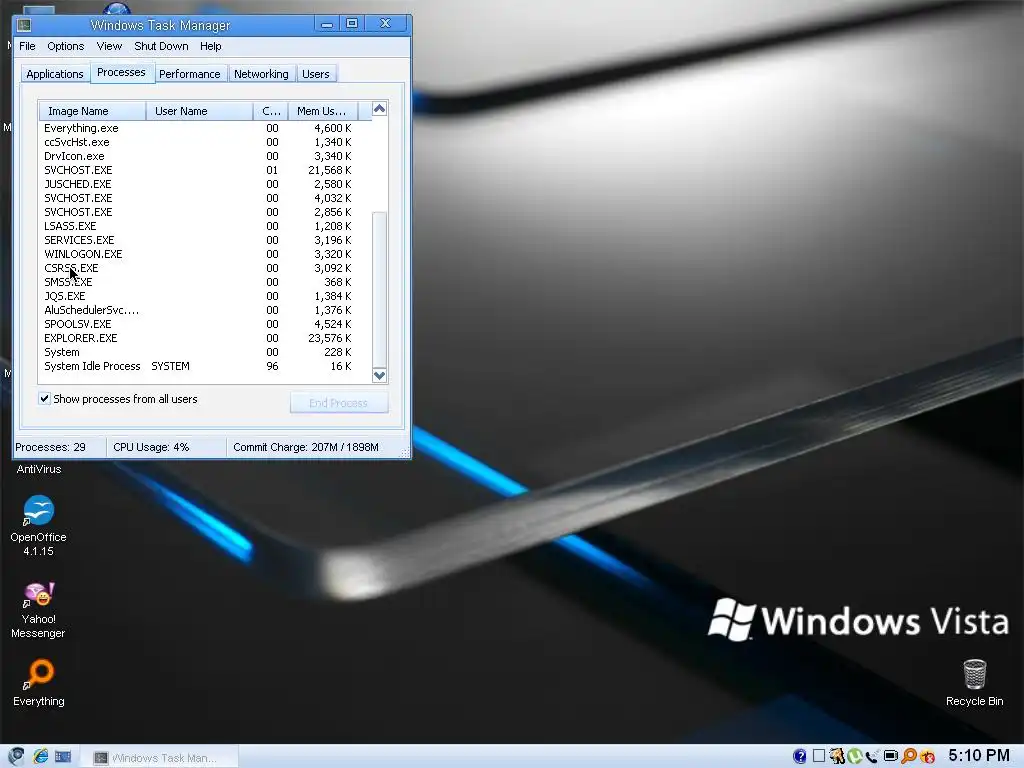
Task: Select the SMSS.EXE process
Action: [x=204, y=282]
